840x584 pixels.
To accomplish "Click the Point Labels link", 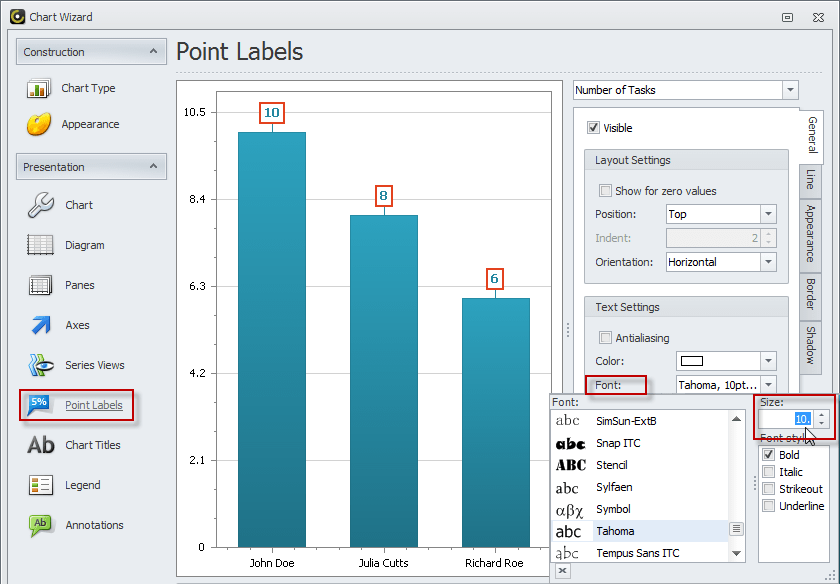I will (94, 405).
